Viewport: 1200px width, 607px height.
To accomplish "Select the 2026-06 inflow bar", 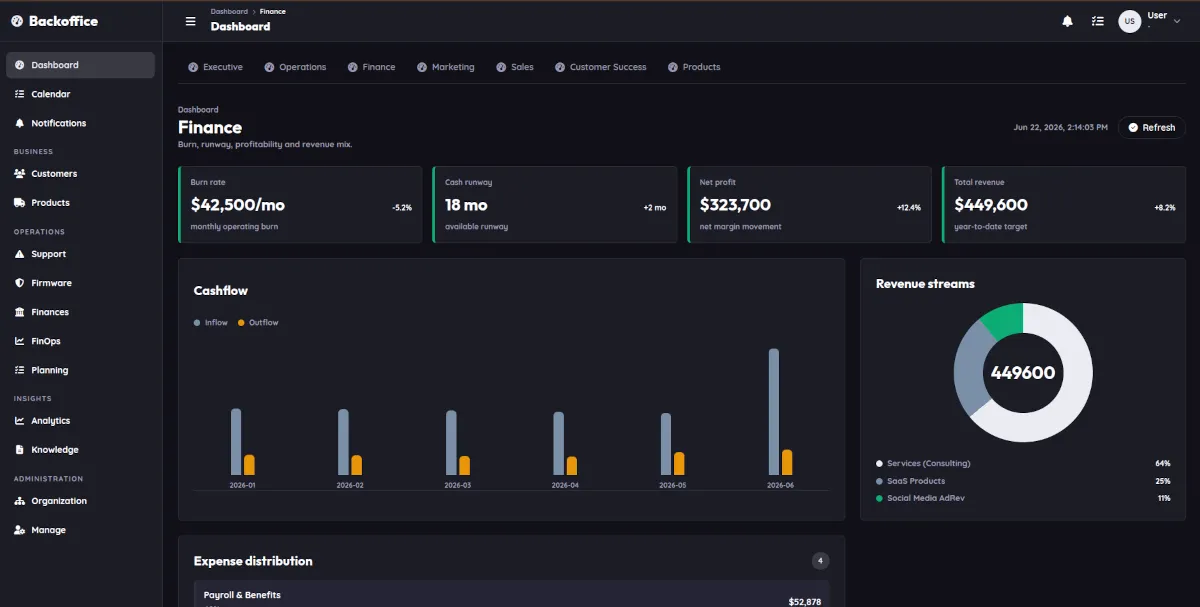I will coord(773,412).
